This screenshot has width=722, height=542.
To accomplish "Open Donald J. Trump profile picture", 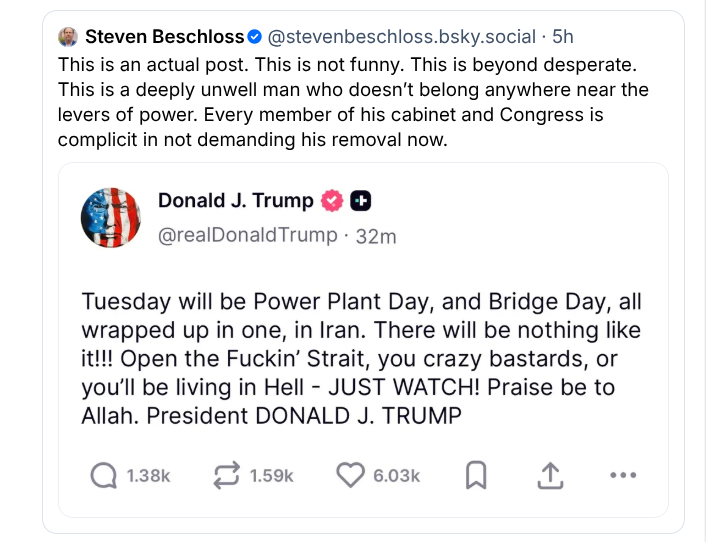I will click(109, 217).
